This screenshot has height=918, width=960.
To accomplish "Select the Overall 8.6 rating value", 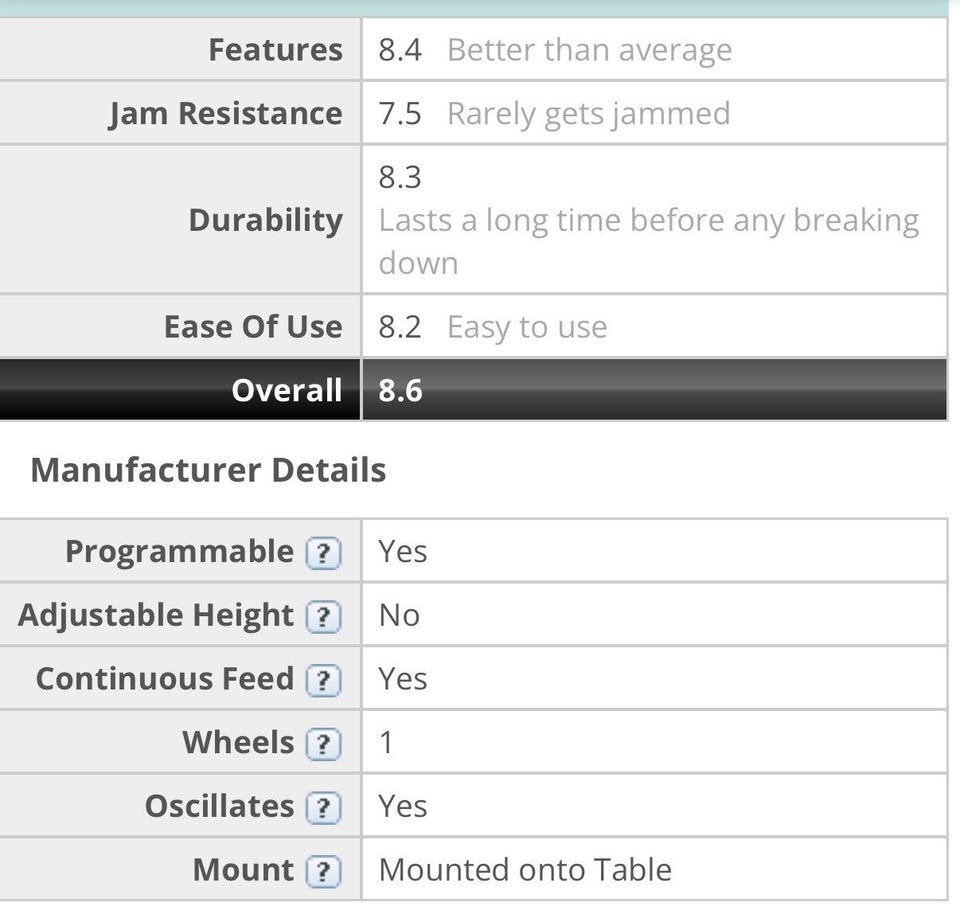I will pos(400,390).
